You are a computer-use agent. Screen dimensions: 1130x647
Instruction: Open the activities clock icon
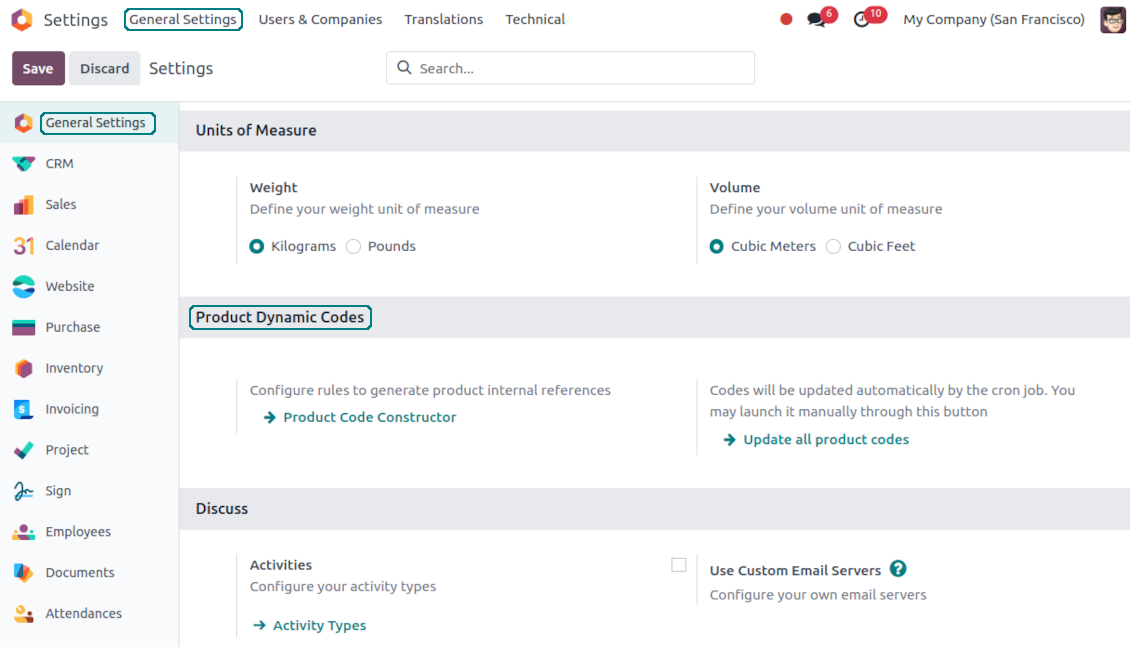click(862, 20)
